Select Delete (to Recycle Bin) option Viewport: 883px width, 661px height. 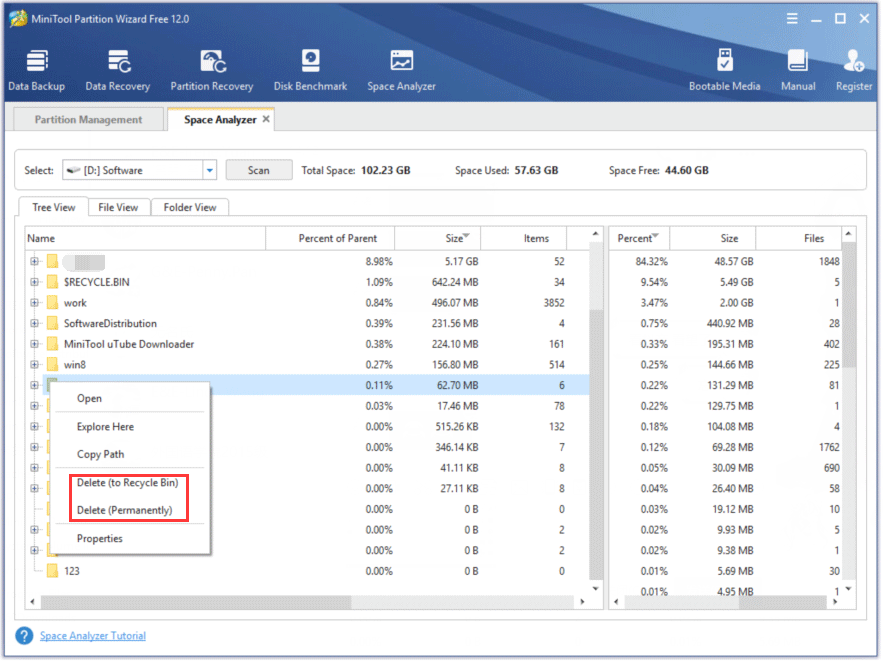(x=127, y=483)
